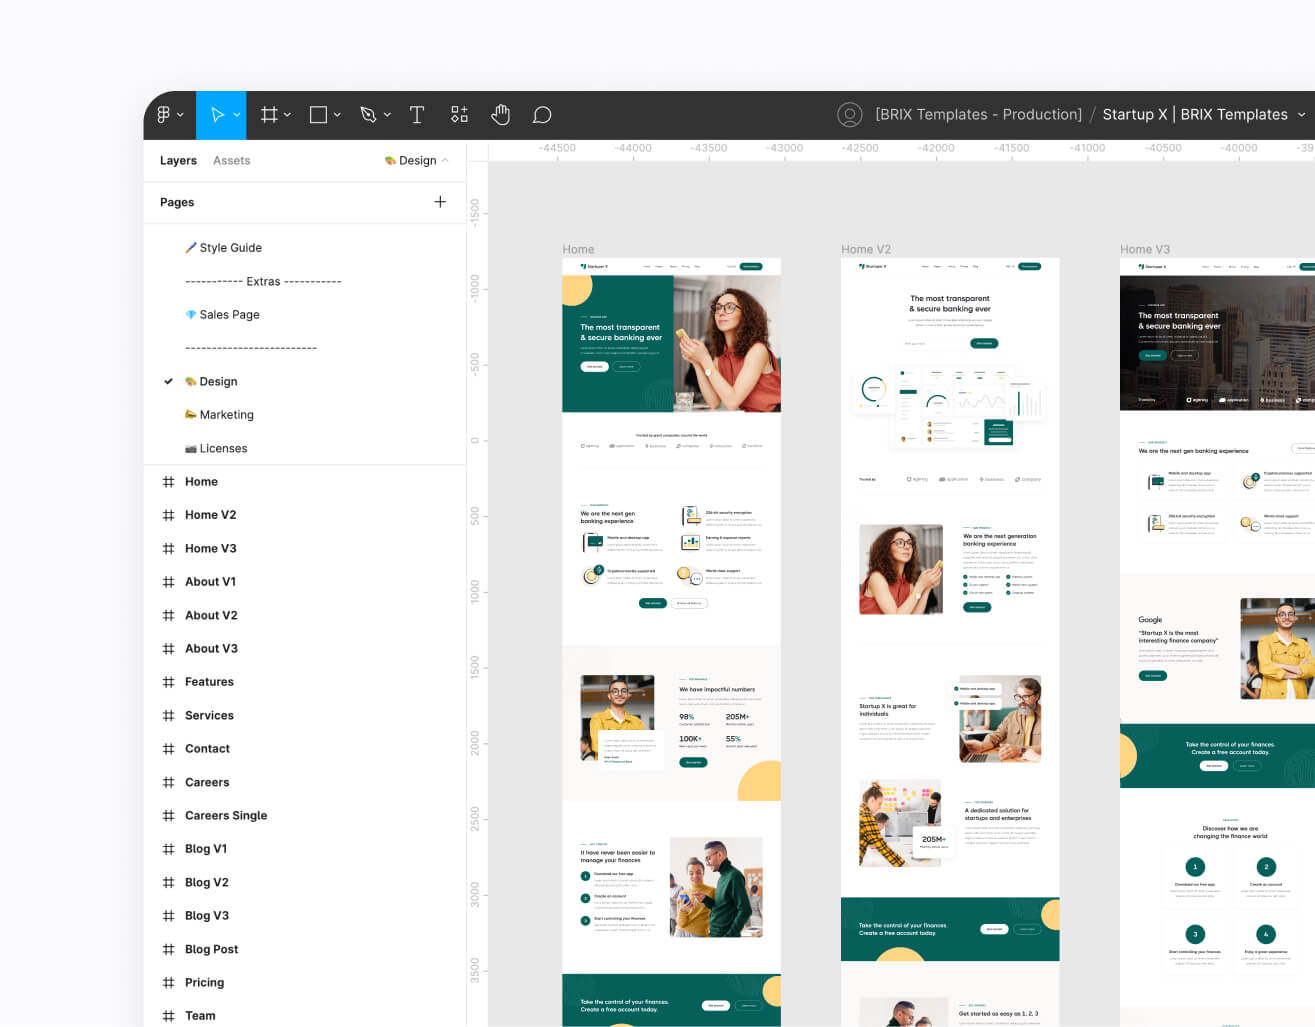The height and width of the screenshot is (1027, 1315).
Task: Add a new page with the plus button
Action: (x=440, y=201)
